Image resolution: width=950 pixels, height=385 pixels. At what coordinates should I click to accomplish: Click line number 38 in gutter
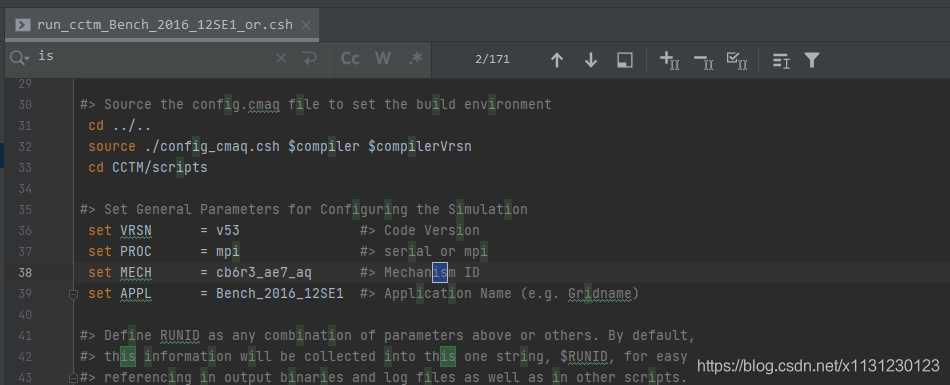pyautogui.click(x=25, y=272)
